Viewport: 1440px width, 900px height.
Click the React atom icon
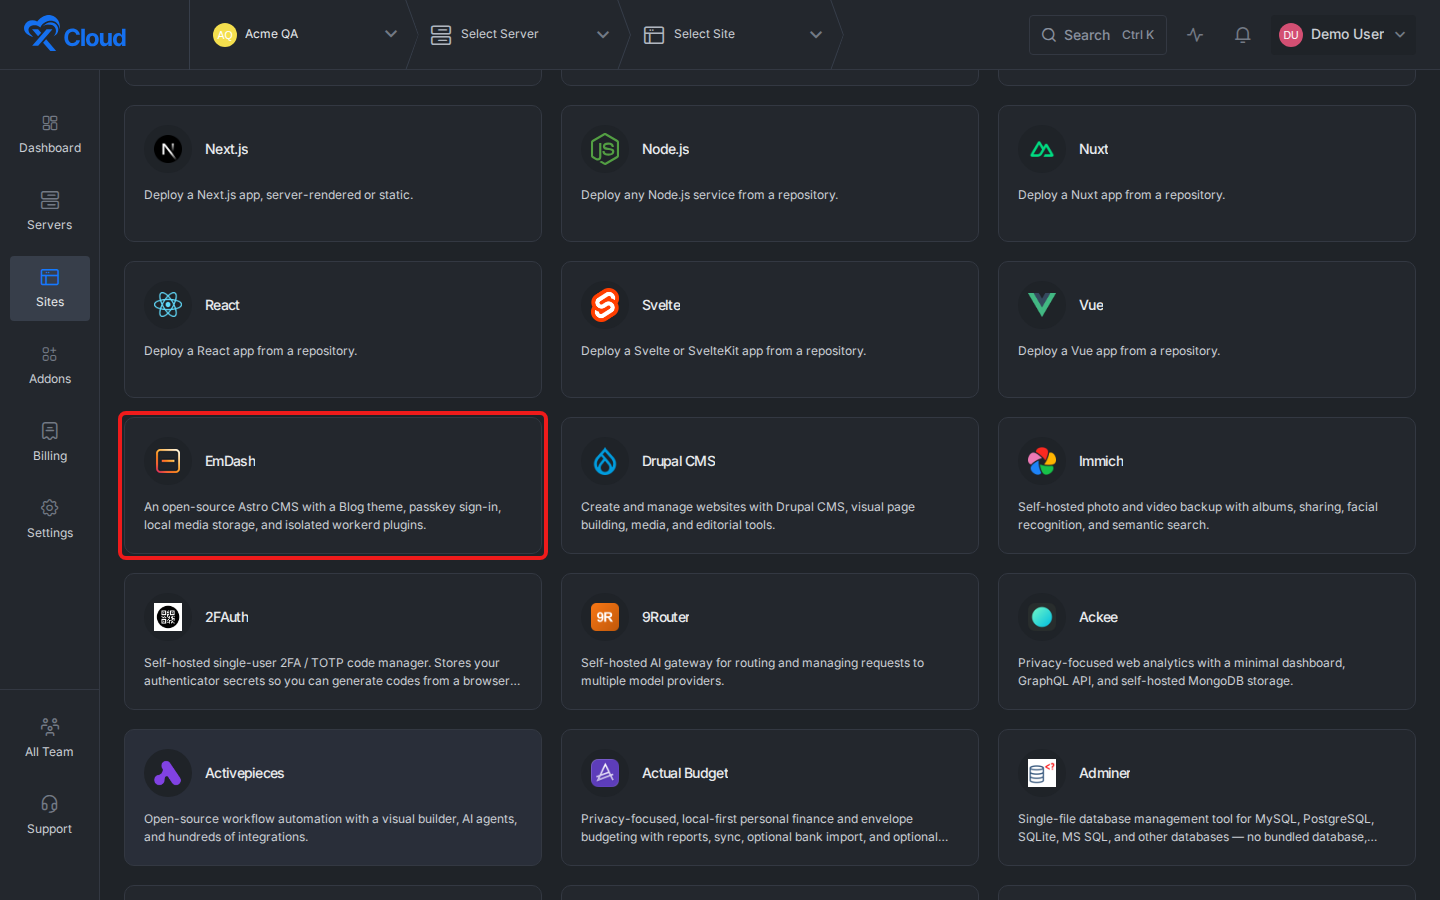pos(168,305)
